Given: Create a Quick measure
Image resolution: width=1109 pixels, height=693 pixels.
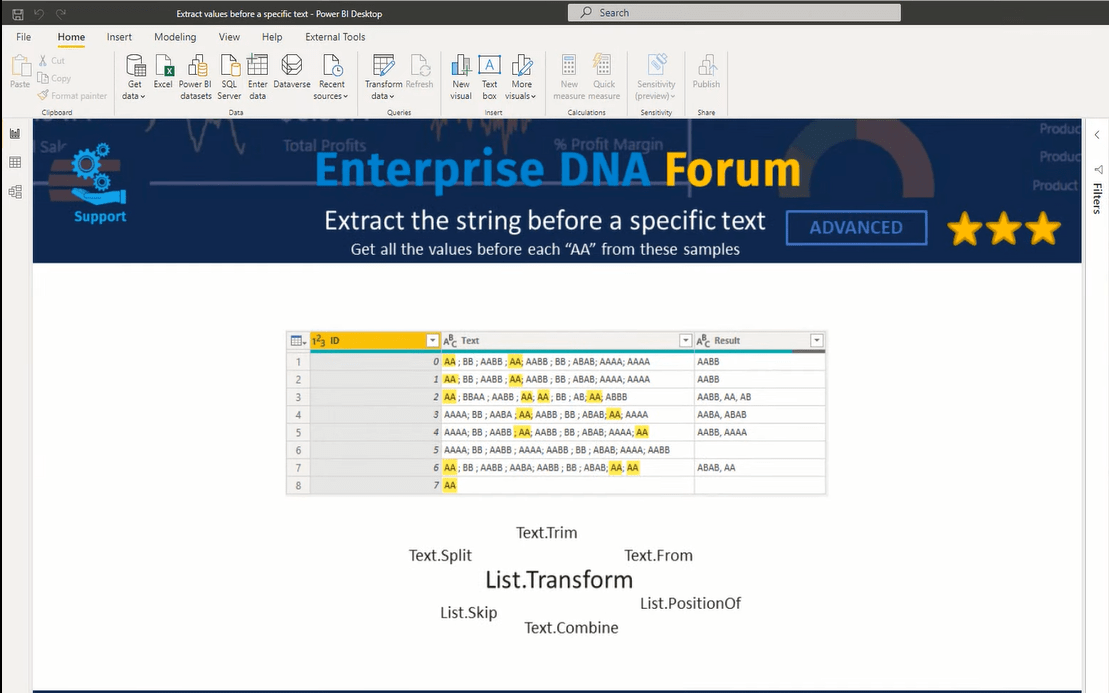Looking at the screenshot, I should [x=603, y=77].
